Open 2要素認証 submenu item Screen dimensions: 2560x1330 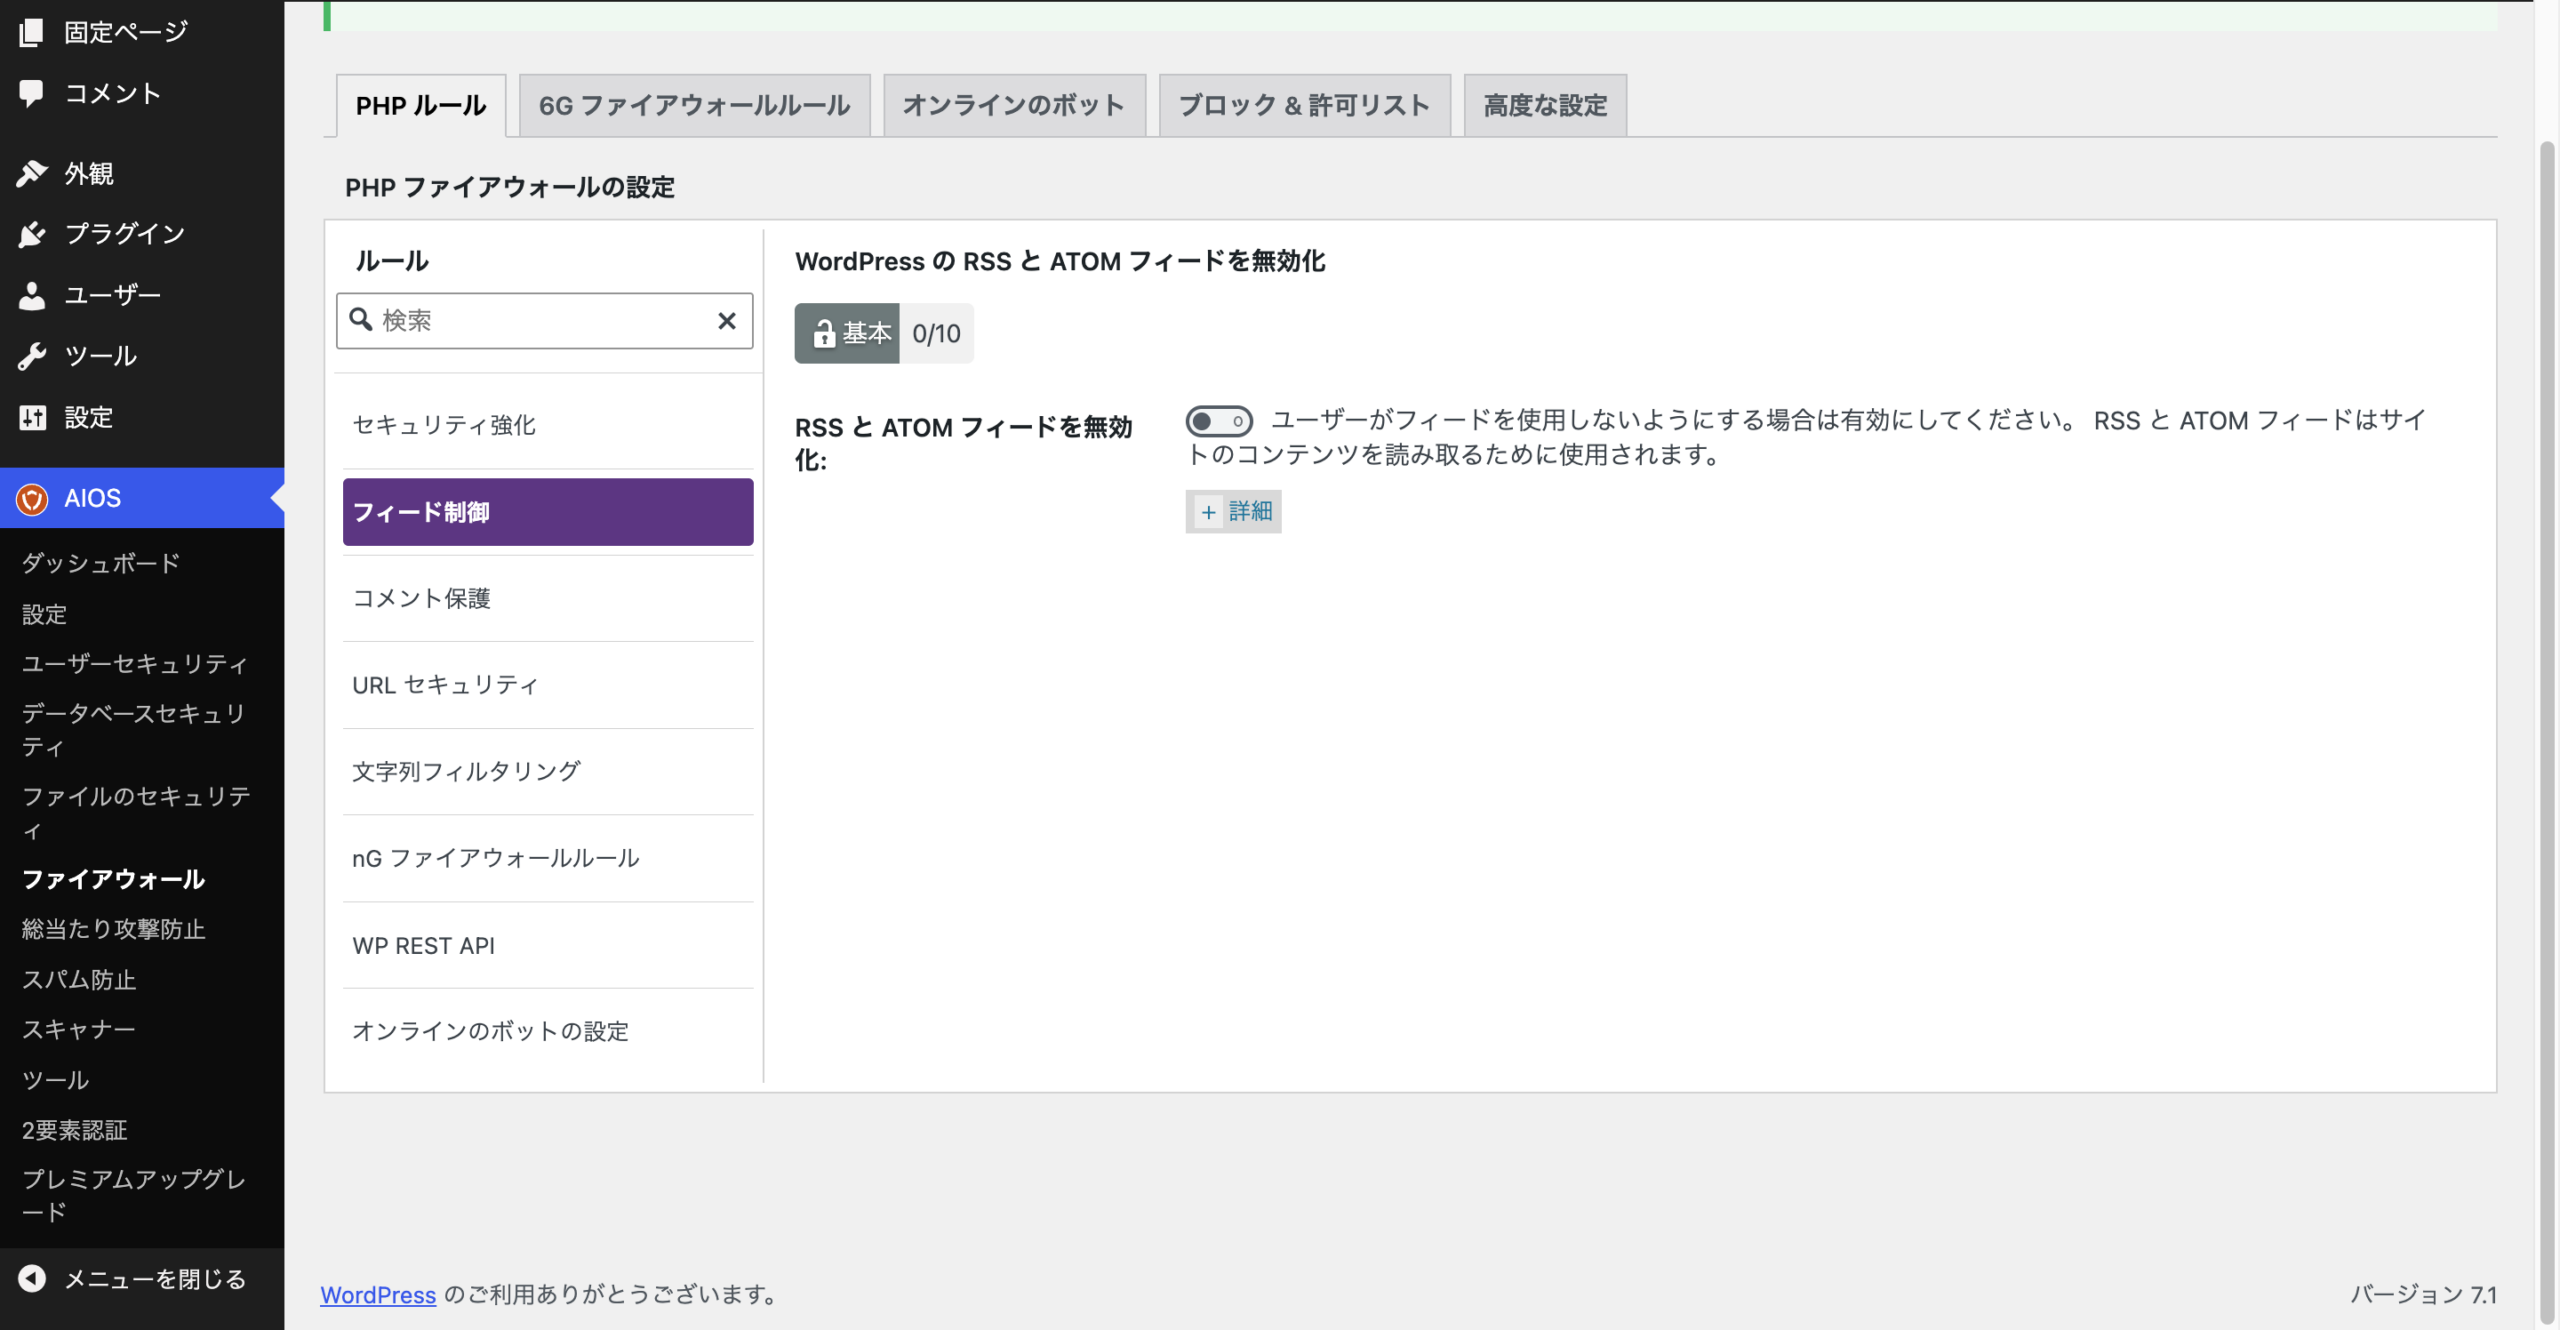click(x=74, y=1130)
